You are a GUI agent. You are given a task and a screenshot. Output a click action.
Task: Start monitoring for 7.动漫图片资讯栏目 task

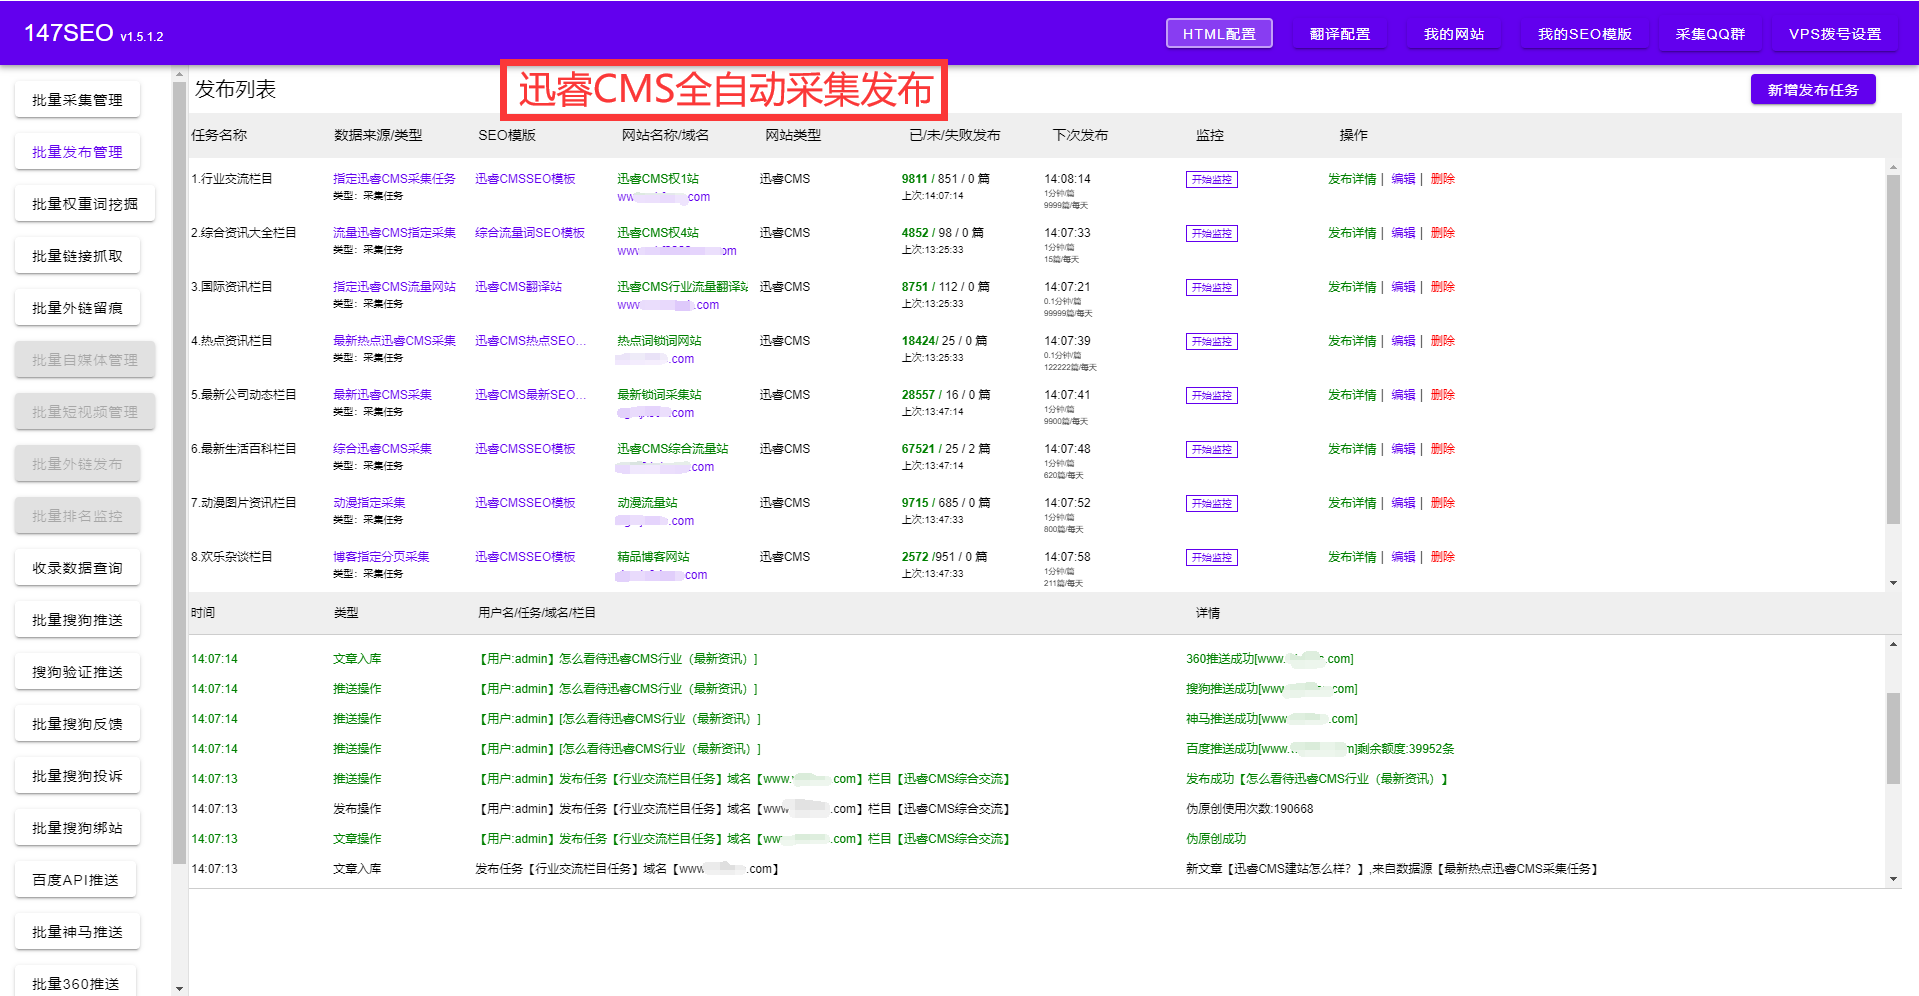pos(1211,504)
